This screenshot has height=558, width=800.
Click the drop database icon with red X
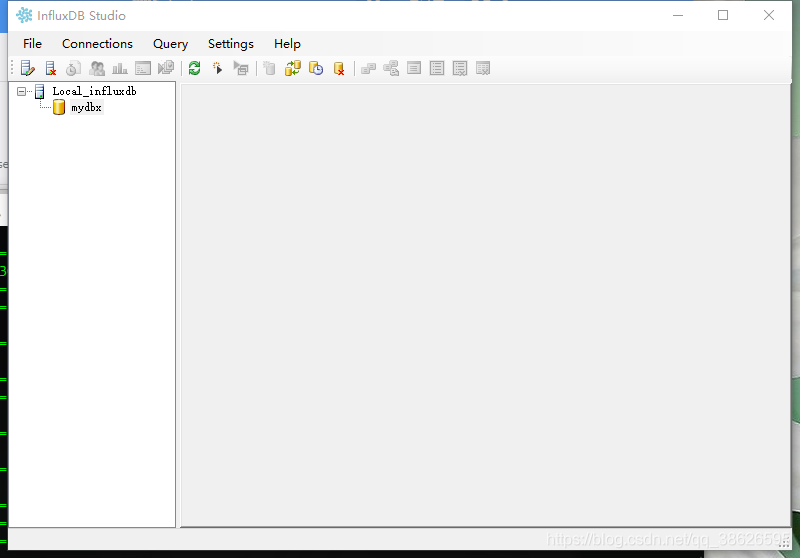(339, 68)
